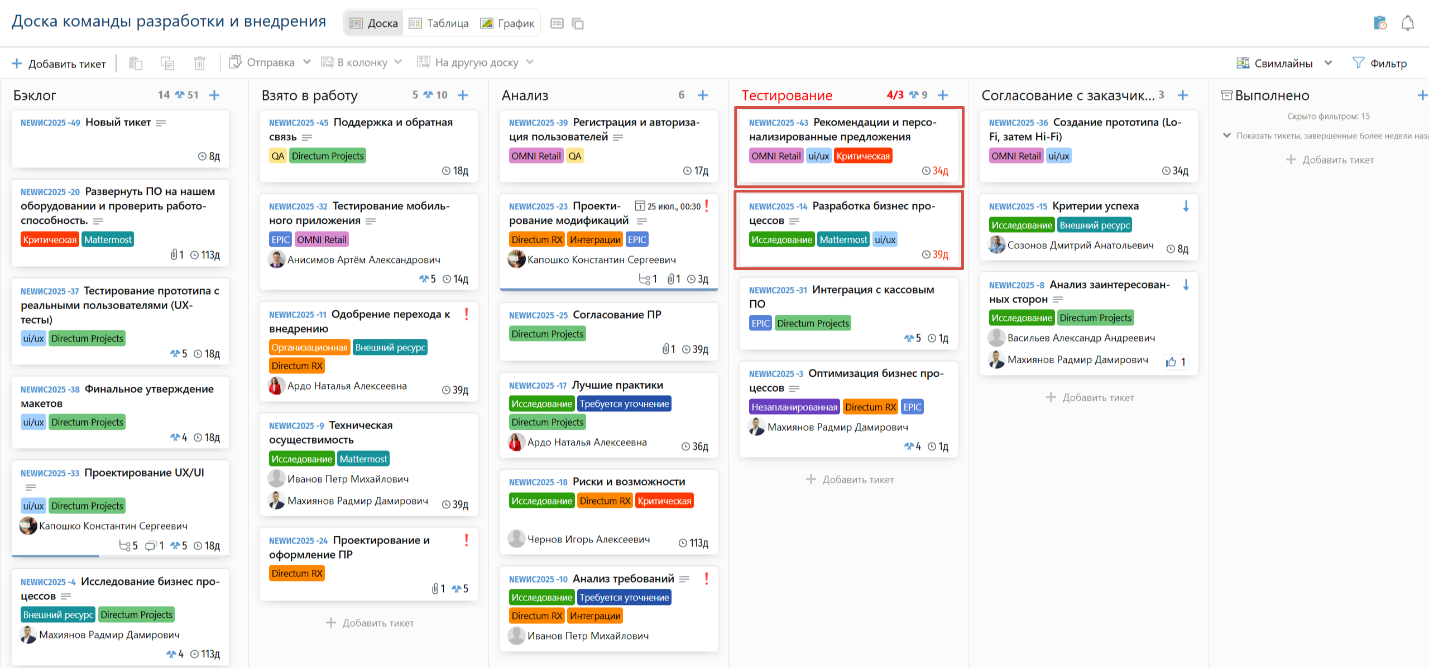The width and height of the screenshot is (1429, 668).
Task: Click the card view icon next to График
Action: coord(557,23)
